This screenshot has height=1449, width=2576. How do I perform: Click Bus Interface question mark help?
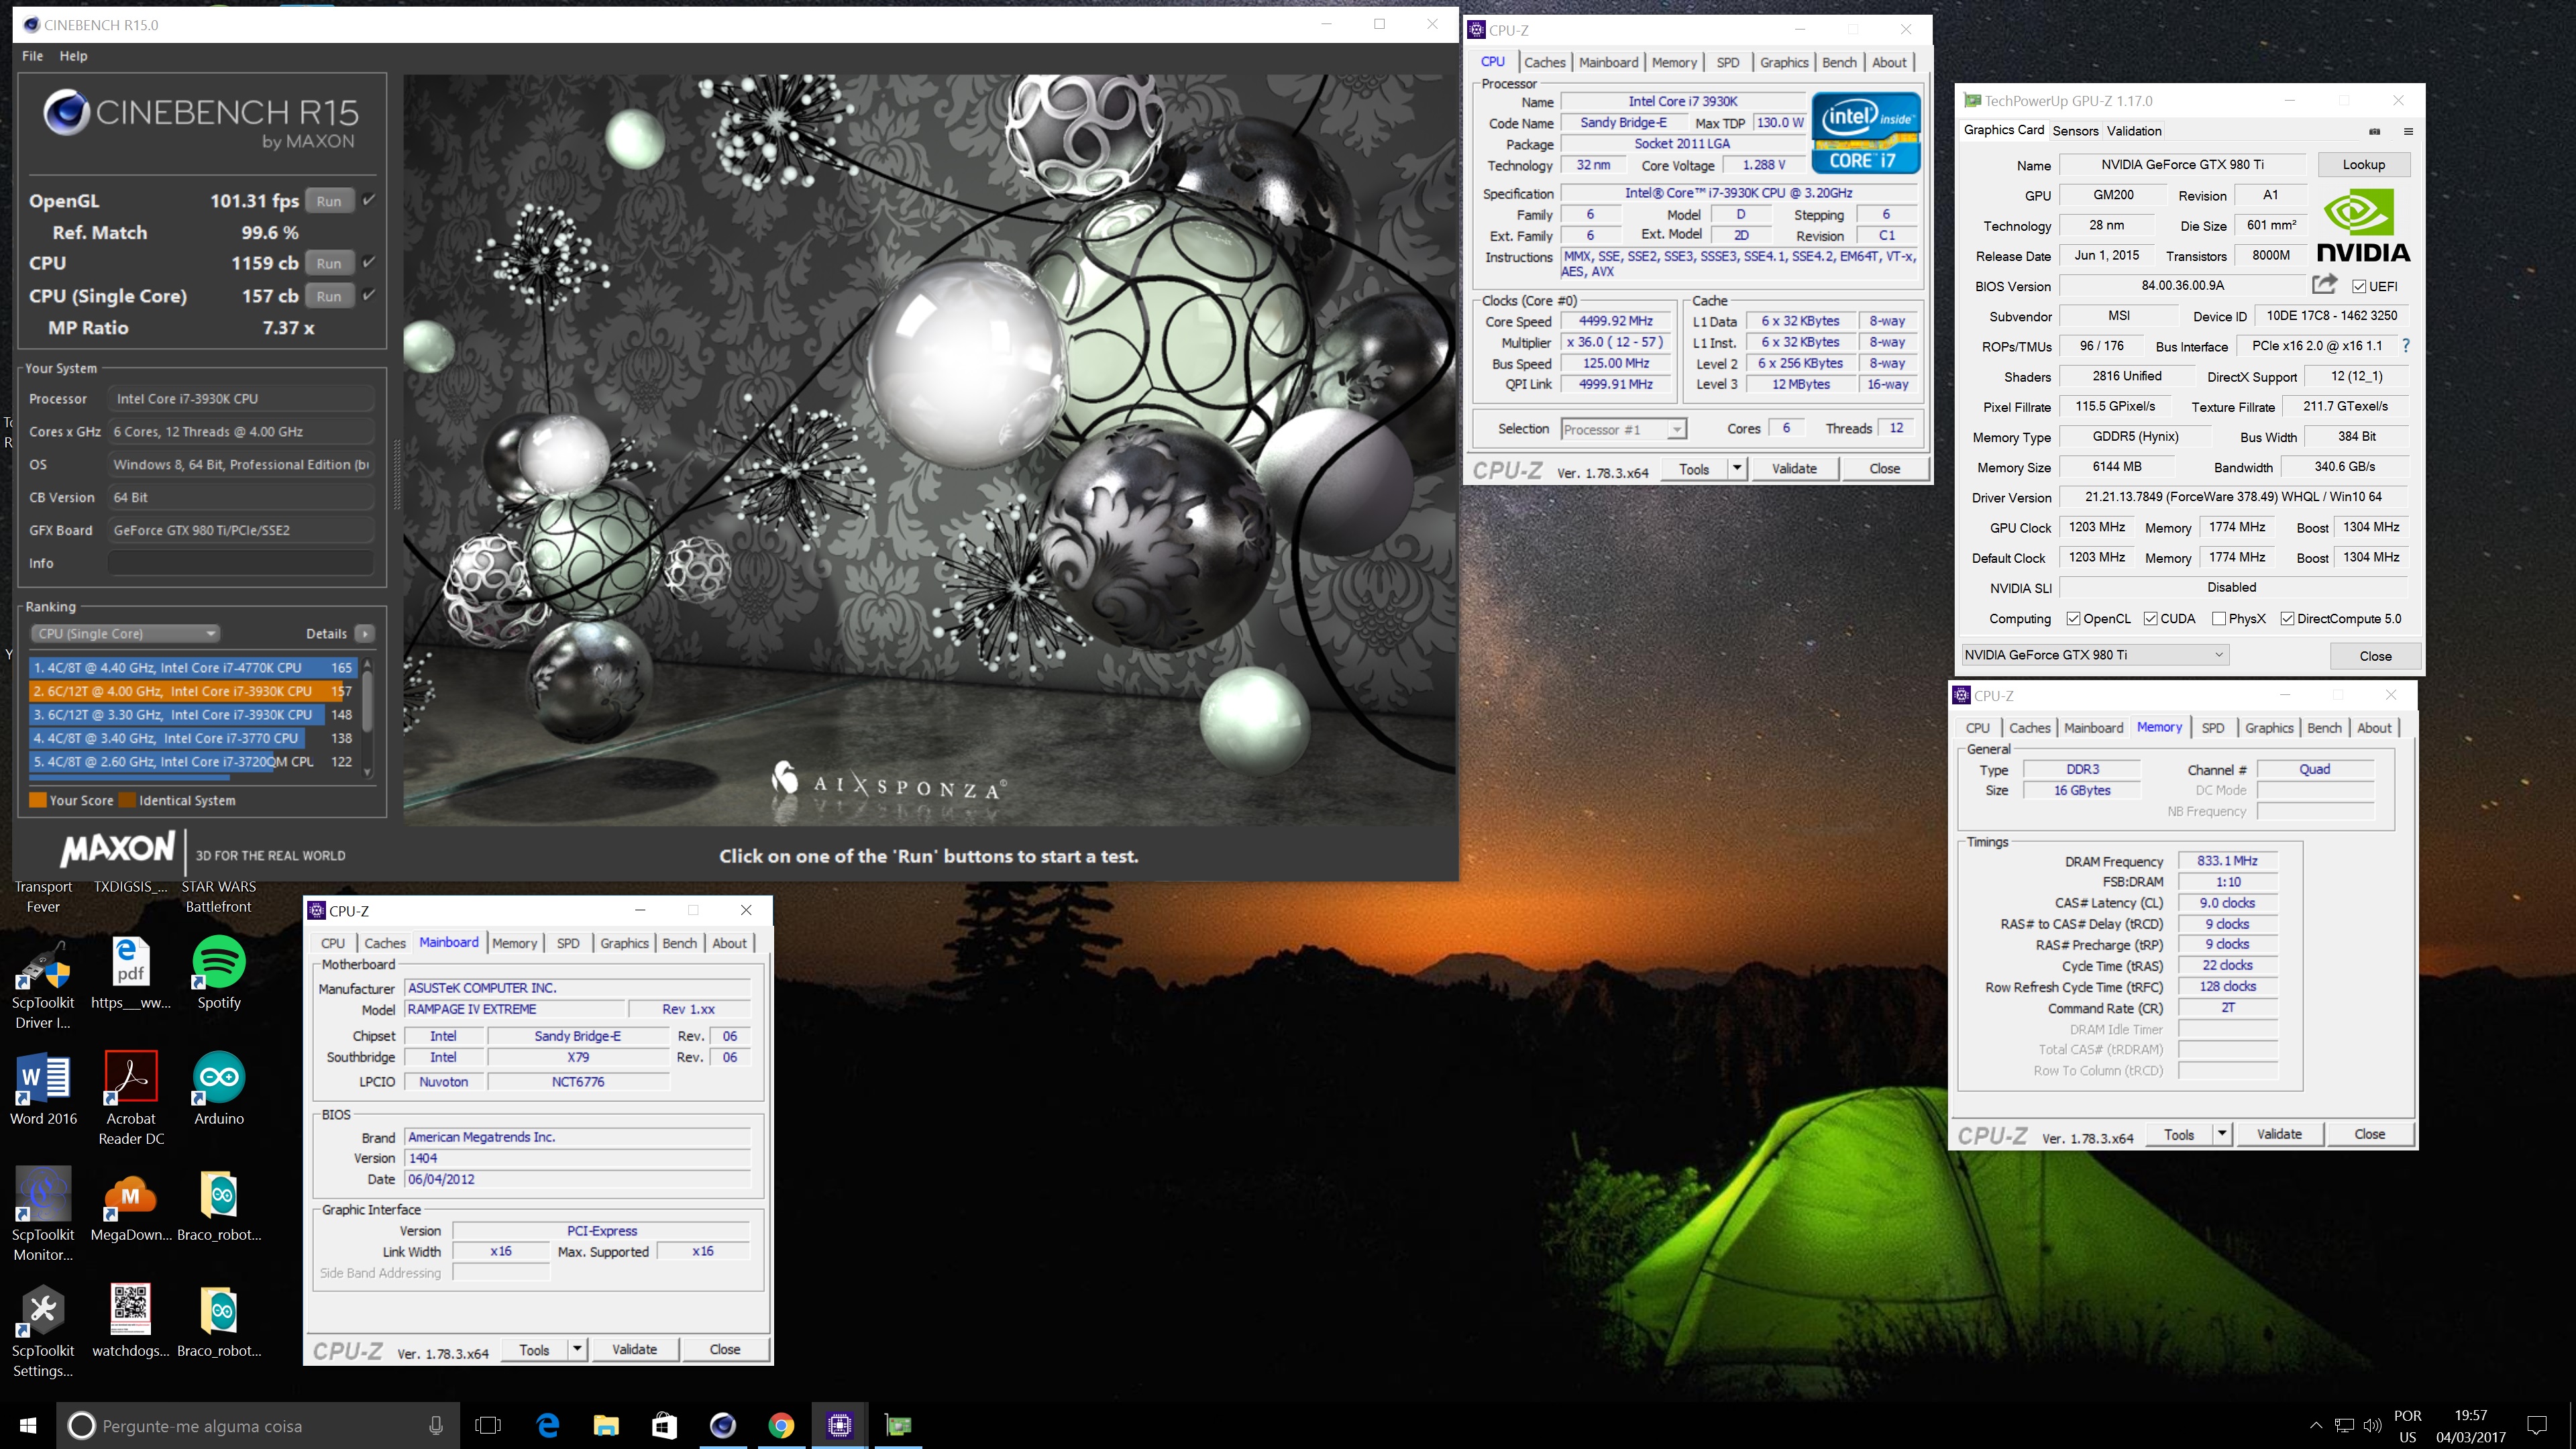click(x=2406, y=346)
